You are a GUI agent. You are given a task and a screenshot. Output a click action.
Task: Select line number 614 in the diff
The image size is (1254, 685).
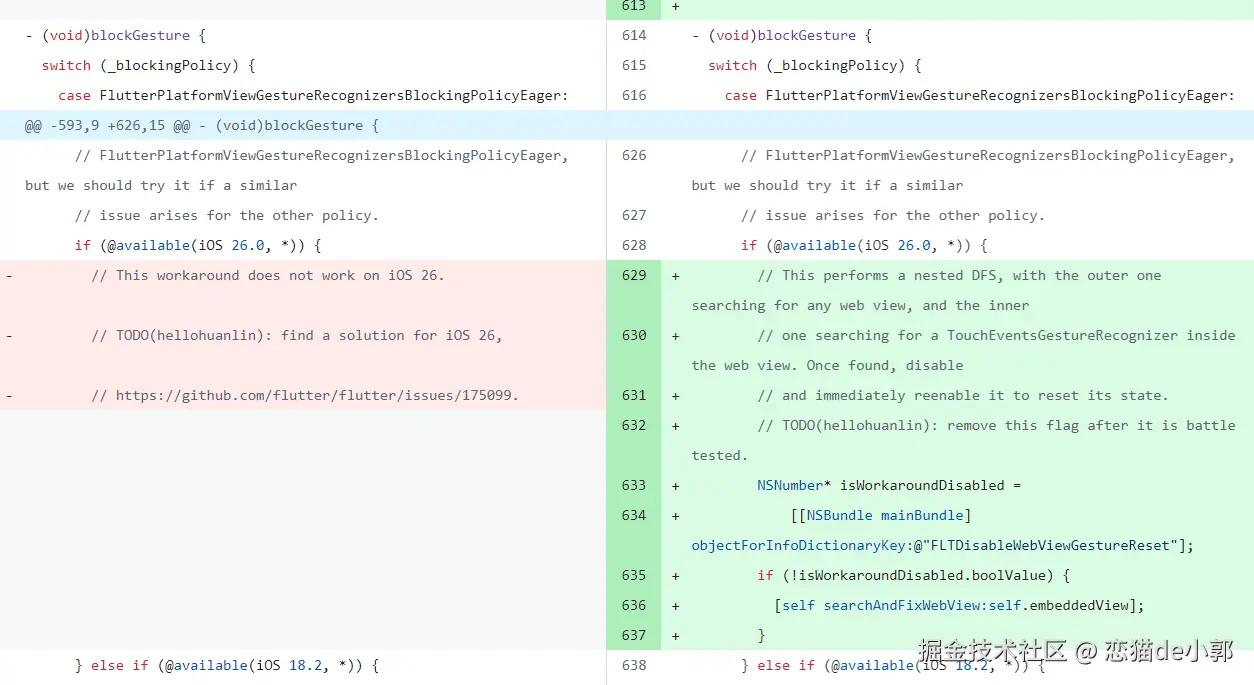(x=634, y=35)
